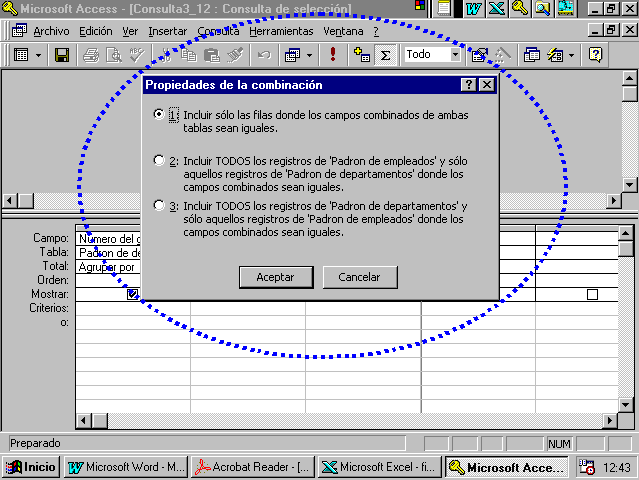Open the 'Todo' top values dropdown
Screen dimensions: 639x480
(454, 55)
